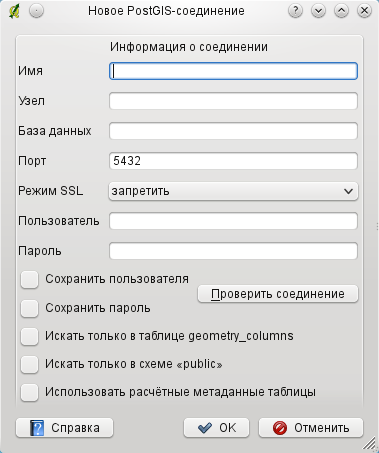Viewport: 379px width, 453px height.
Task: Click the Режим SSL label
Action: tap(51, 191)
